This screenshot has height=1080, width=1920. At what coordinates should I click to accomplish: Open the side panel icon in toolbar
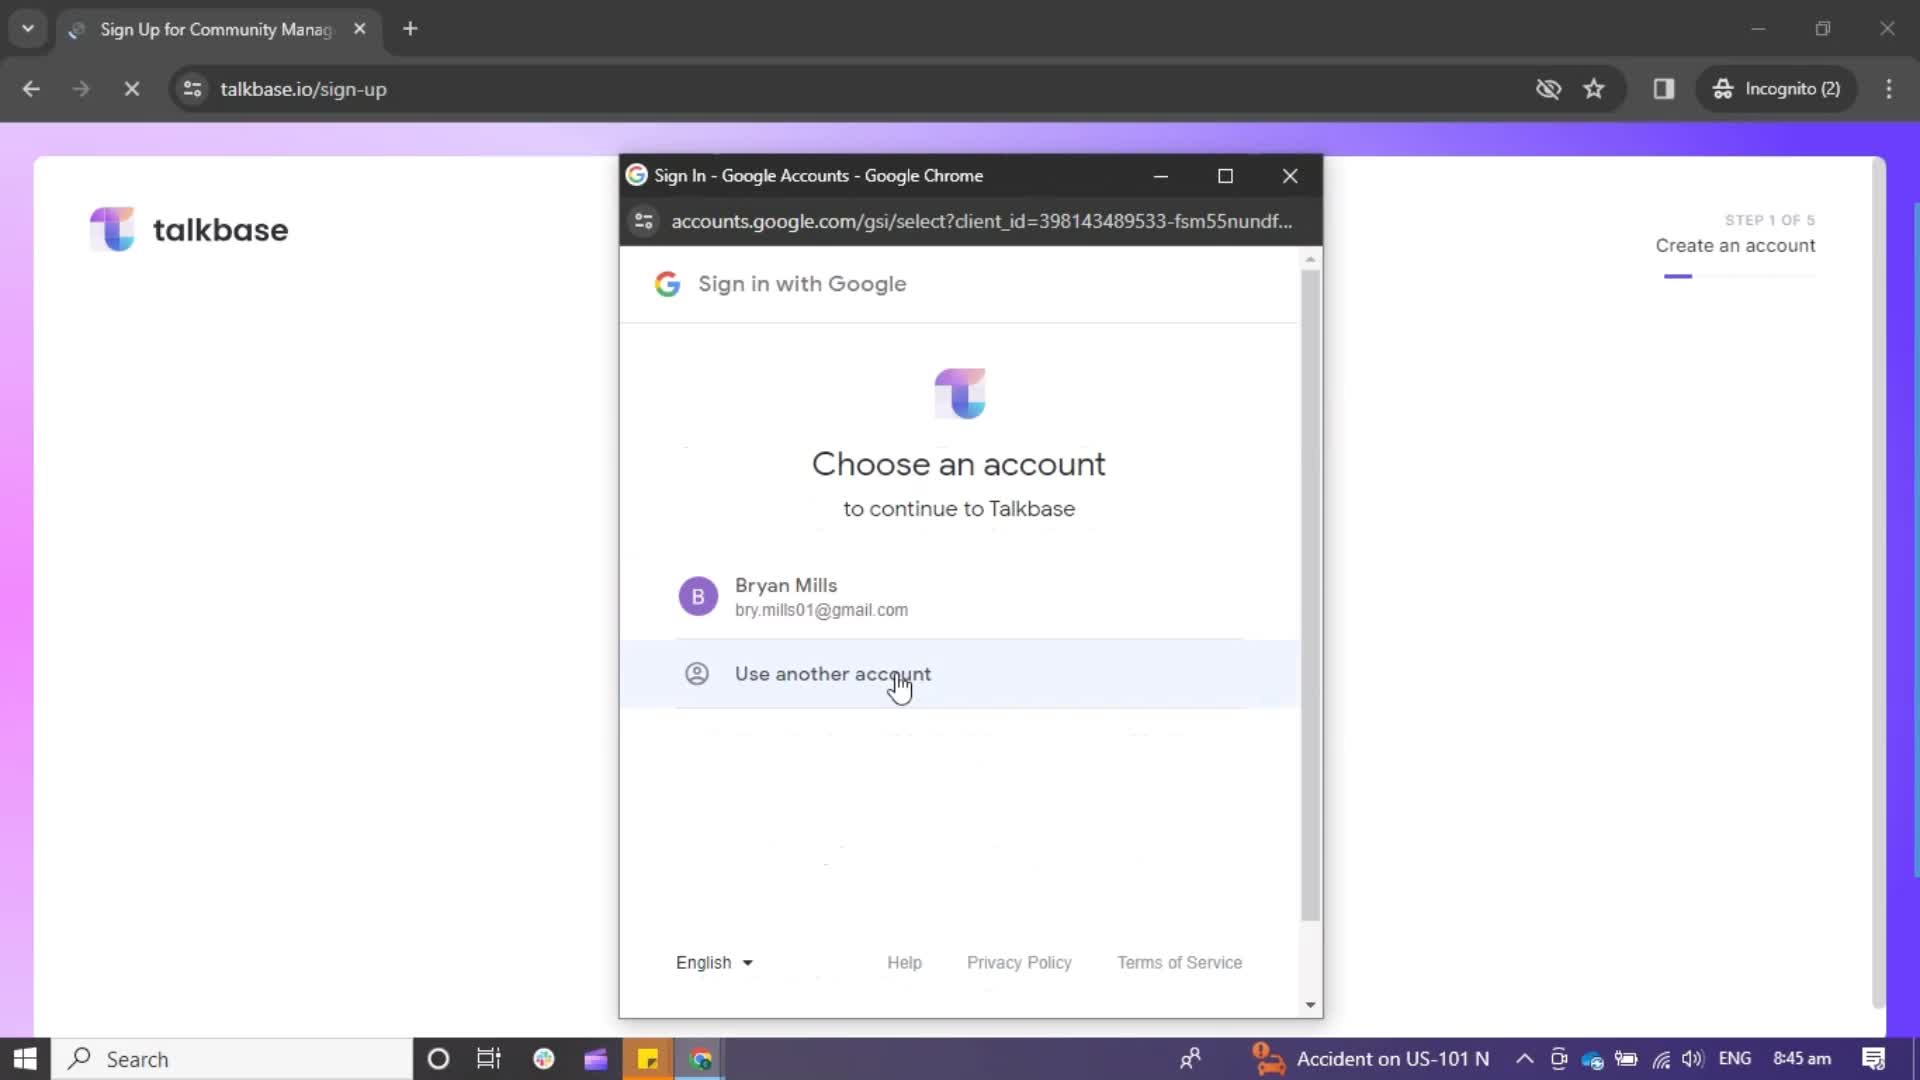click(x=1664, y=89)
